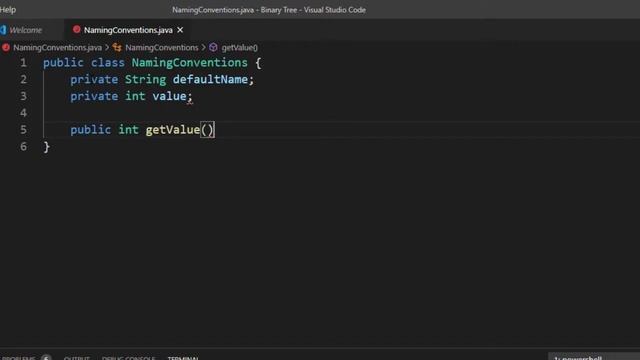This screenshot has height=360, width=640.
Task: Switch to the Welcome tab
Action: (25, 30)
